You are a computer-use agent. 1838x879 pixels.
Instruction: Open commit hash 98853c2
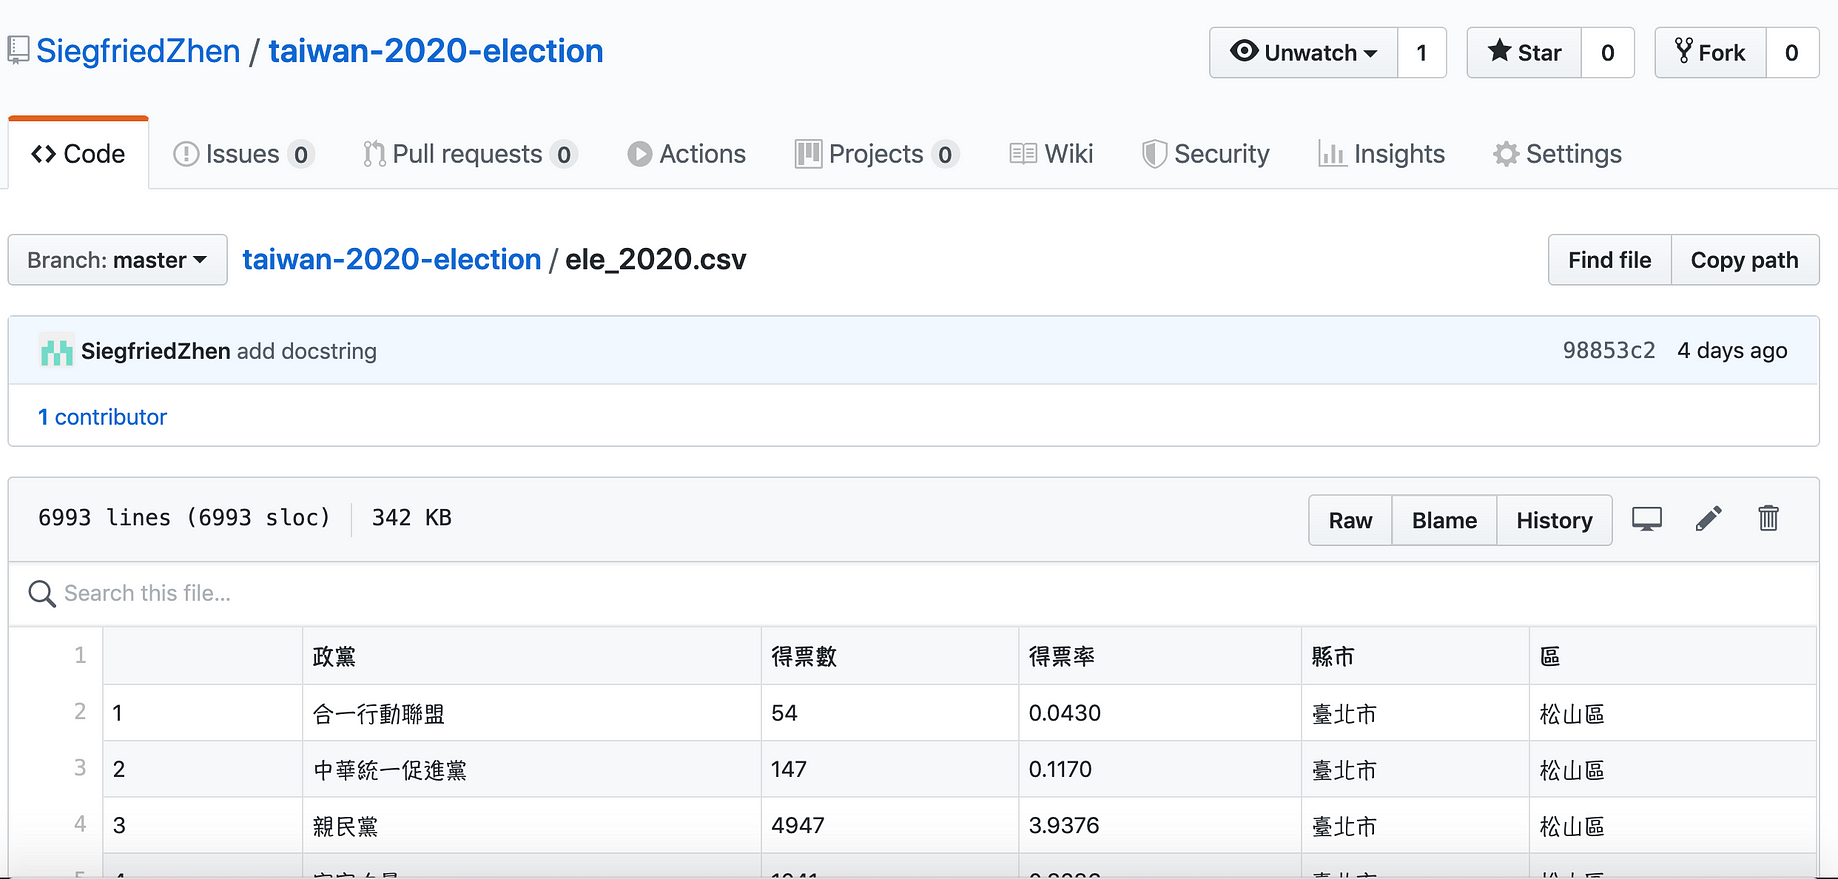click(x=1609, y=350)
